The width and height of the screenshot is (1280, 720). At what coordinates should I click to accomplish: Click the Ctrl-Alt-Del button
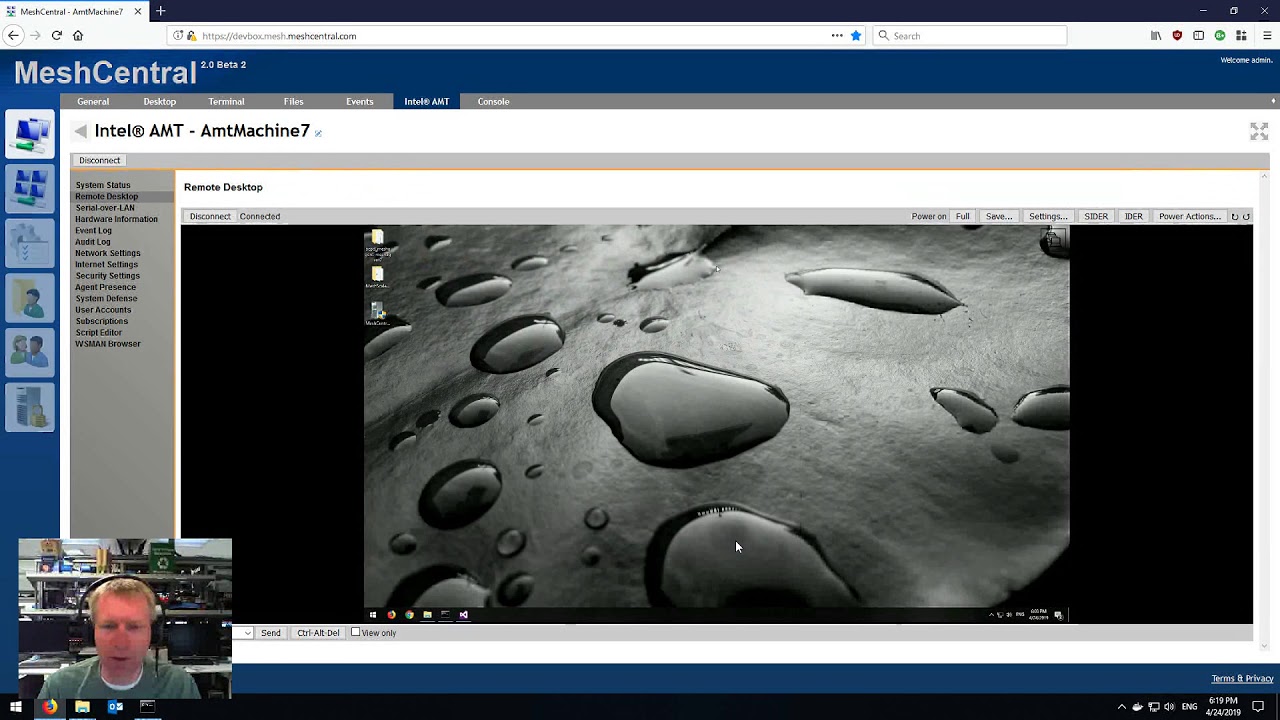(318, 633)
